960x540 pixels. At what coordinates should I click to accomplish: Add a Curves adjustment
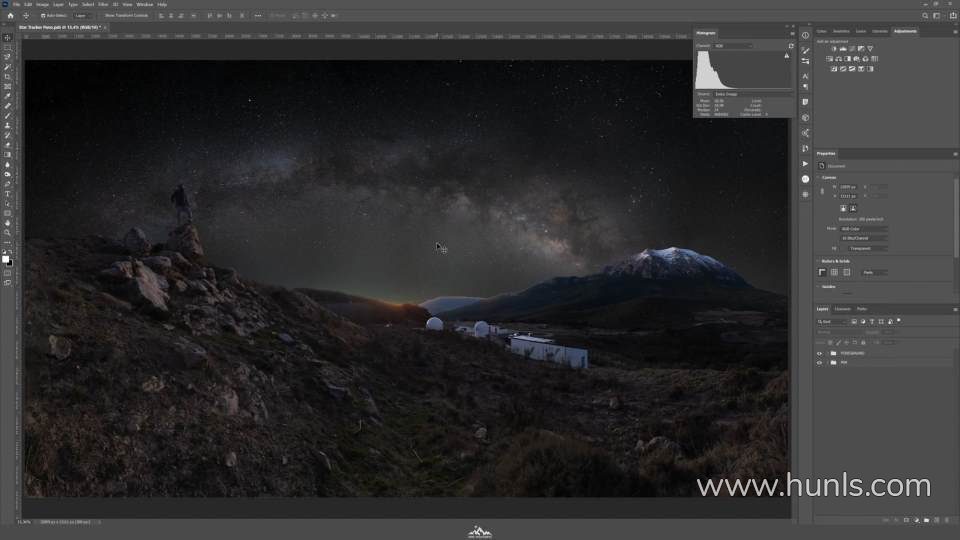pyautogui.click(x=852, y=48)
